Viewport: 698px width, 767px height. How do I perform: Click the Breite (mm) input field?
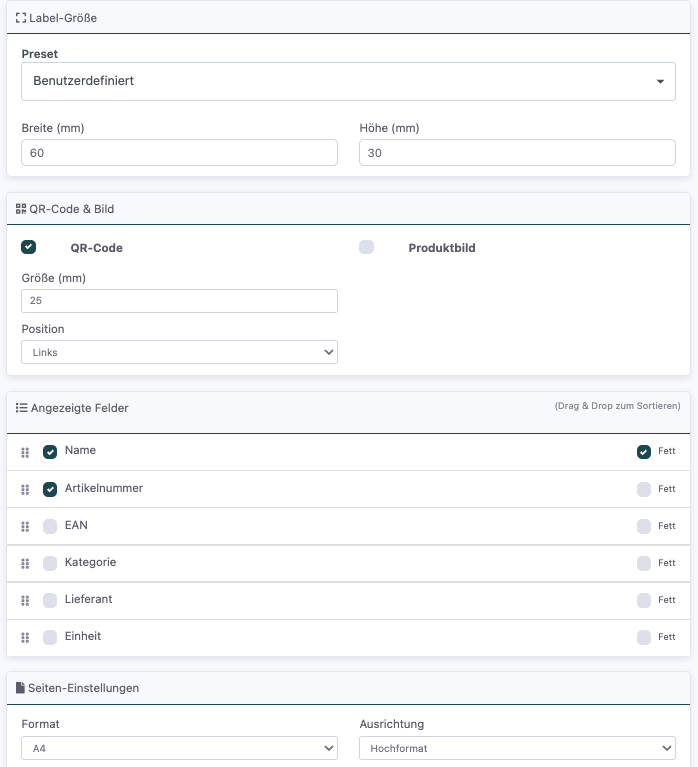[179, 153]
